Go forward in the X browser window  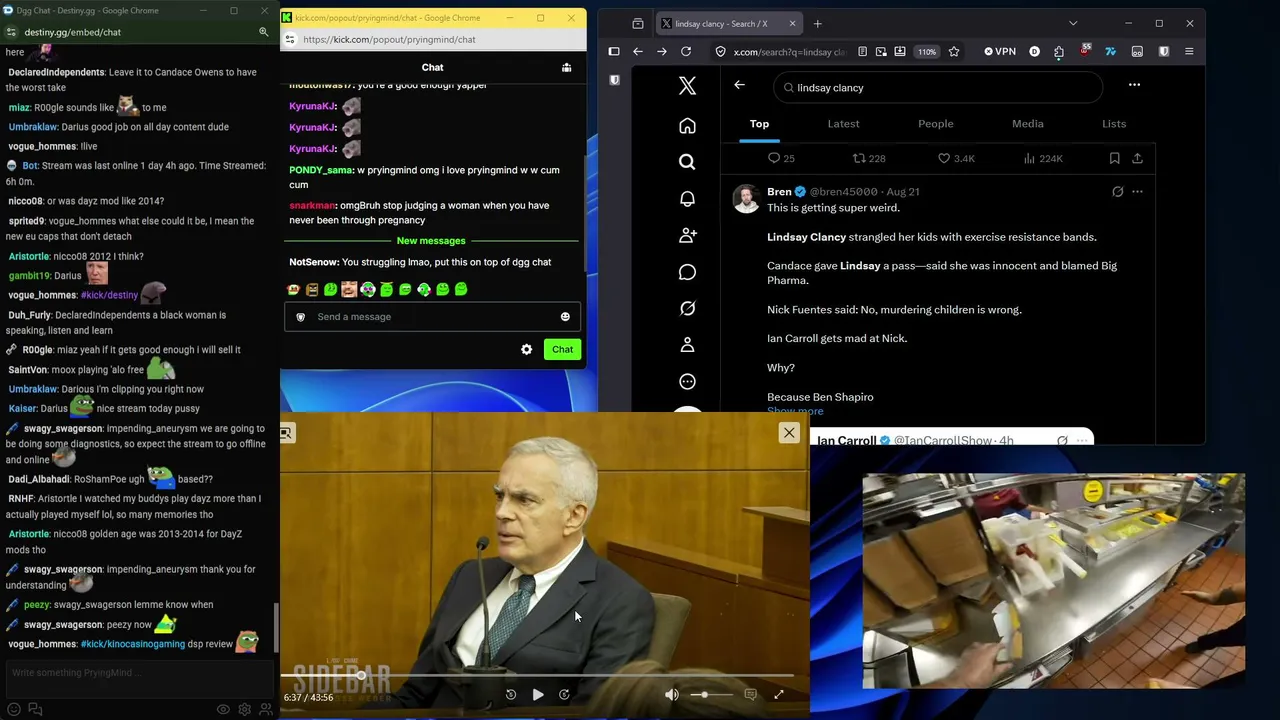point(662,52)
